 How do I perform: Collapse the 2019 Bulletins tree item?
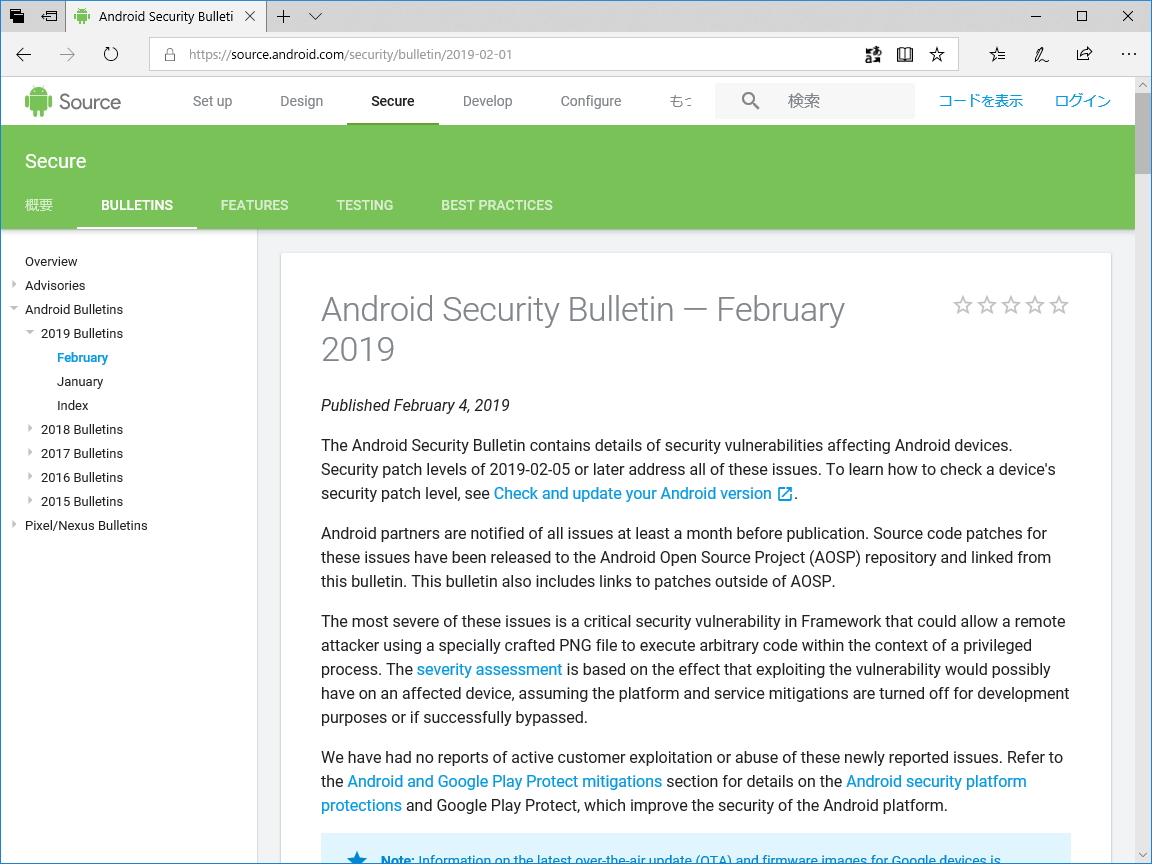tap(30, 333)
